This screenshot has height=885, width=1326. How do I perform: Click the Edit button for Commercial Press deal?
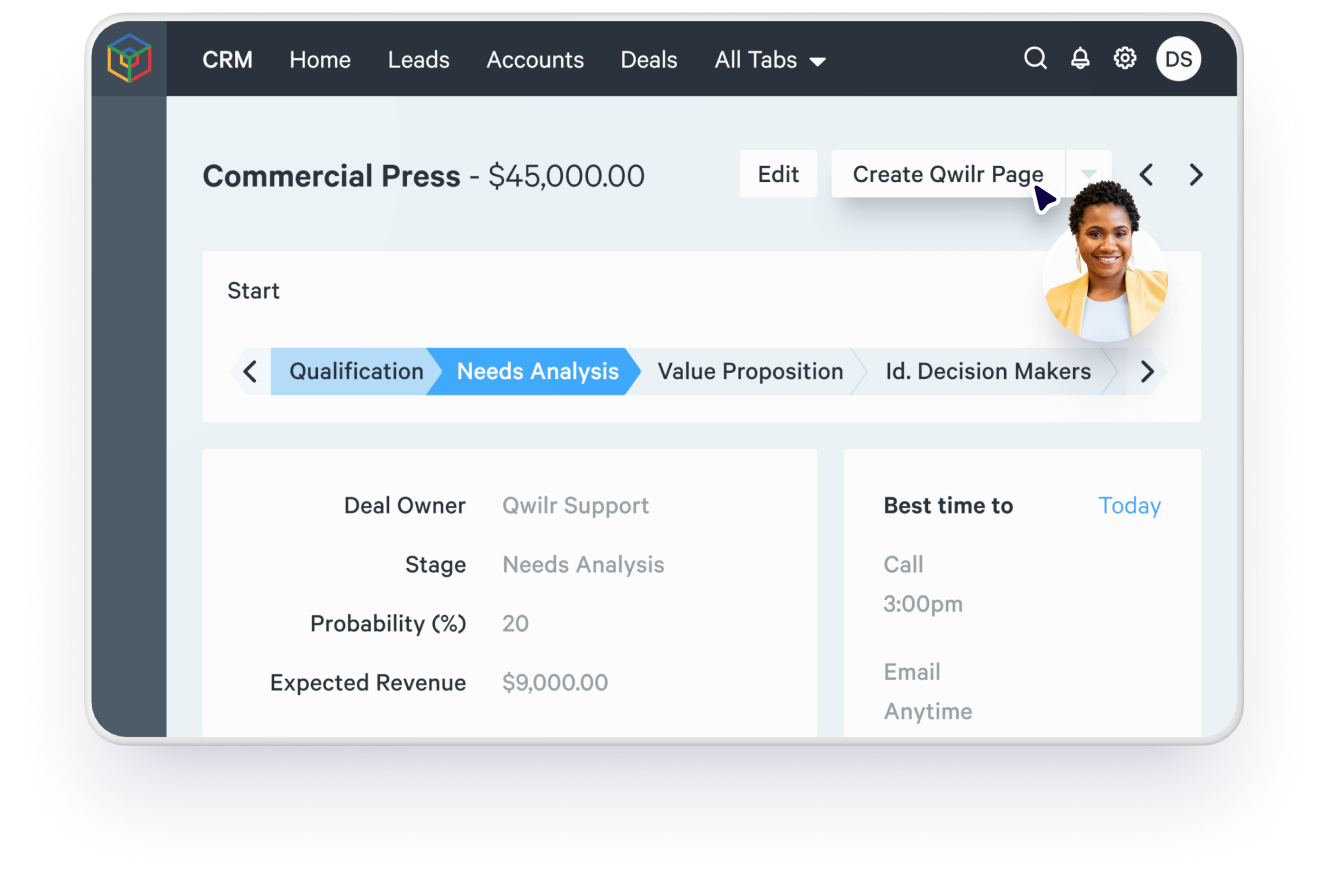[778, 174]
